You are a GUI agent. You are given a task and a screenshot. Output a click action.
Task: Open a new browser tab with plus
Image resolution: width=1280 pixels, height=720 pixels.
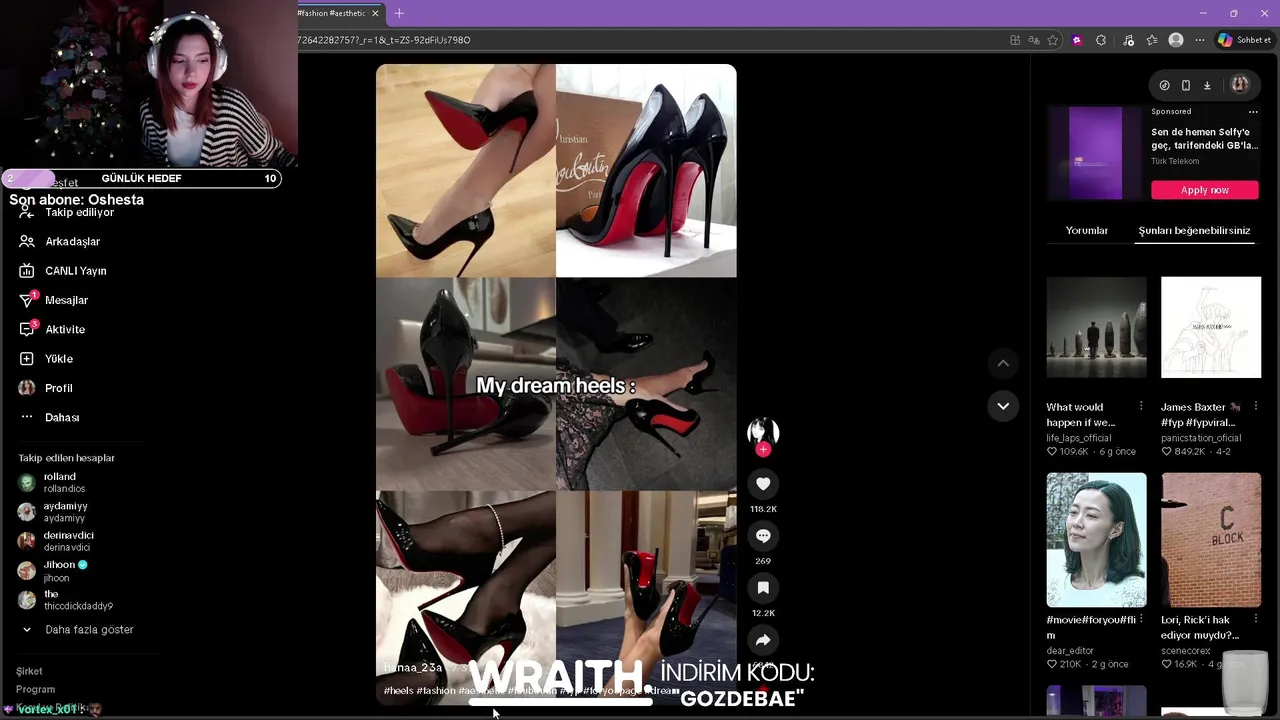[x=399, y=13]
